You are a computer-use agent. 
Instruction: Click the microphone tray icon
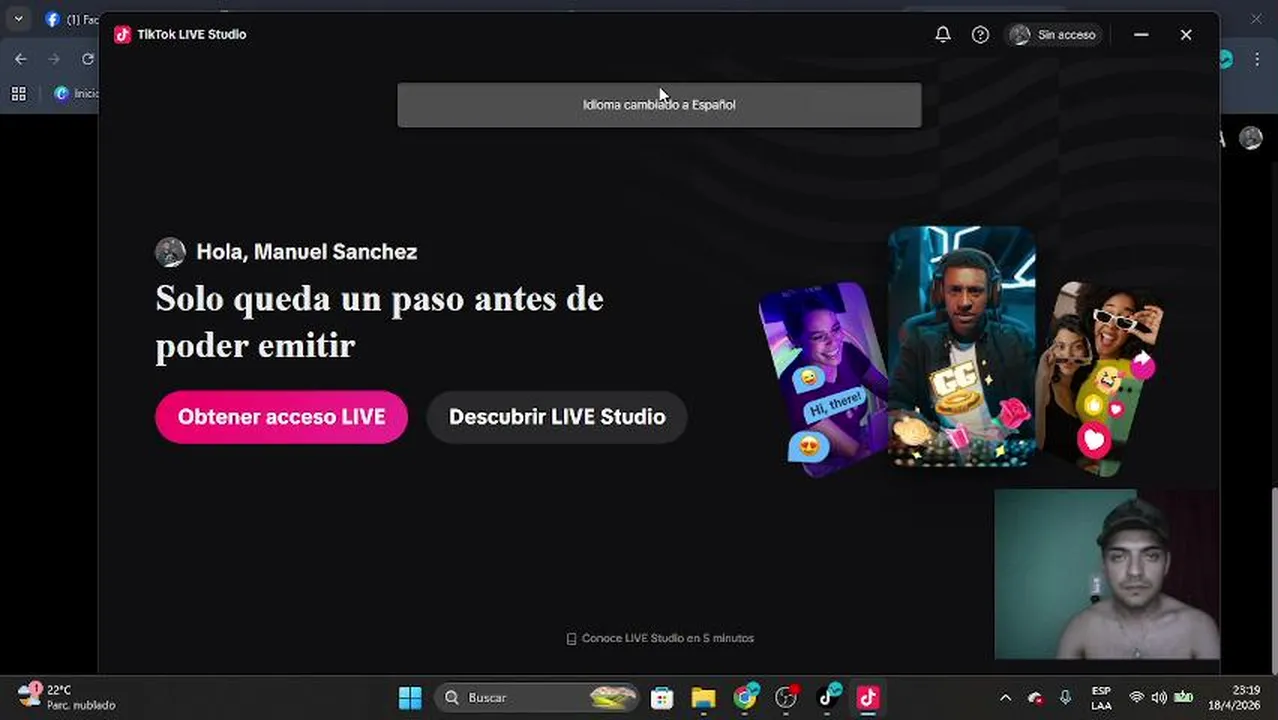[x=1065, y=698]
